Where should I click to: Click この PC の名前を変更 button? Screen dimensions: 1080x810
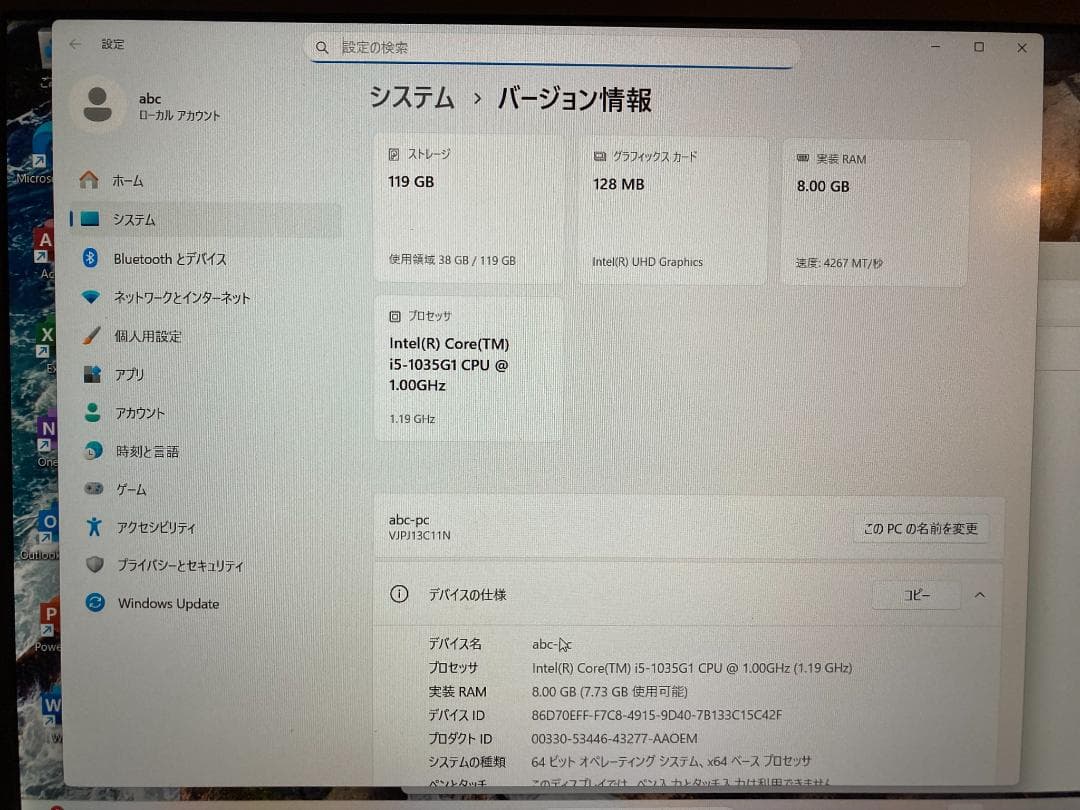point(921,528)
